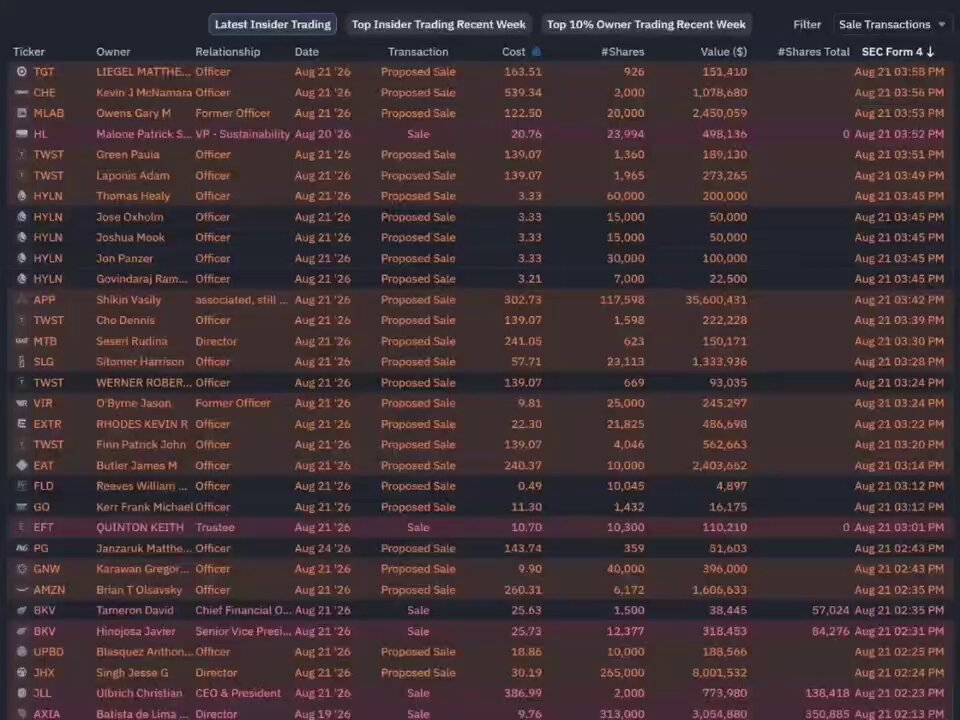Open the TGT ticker link
Screen dimensions: 960x720
(44, 72)
